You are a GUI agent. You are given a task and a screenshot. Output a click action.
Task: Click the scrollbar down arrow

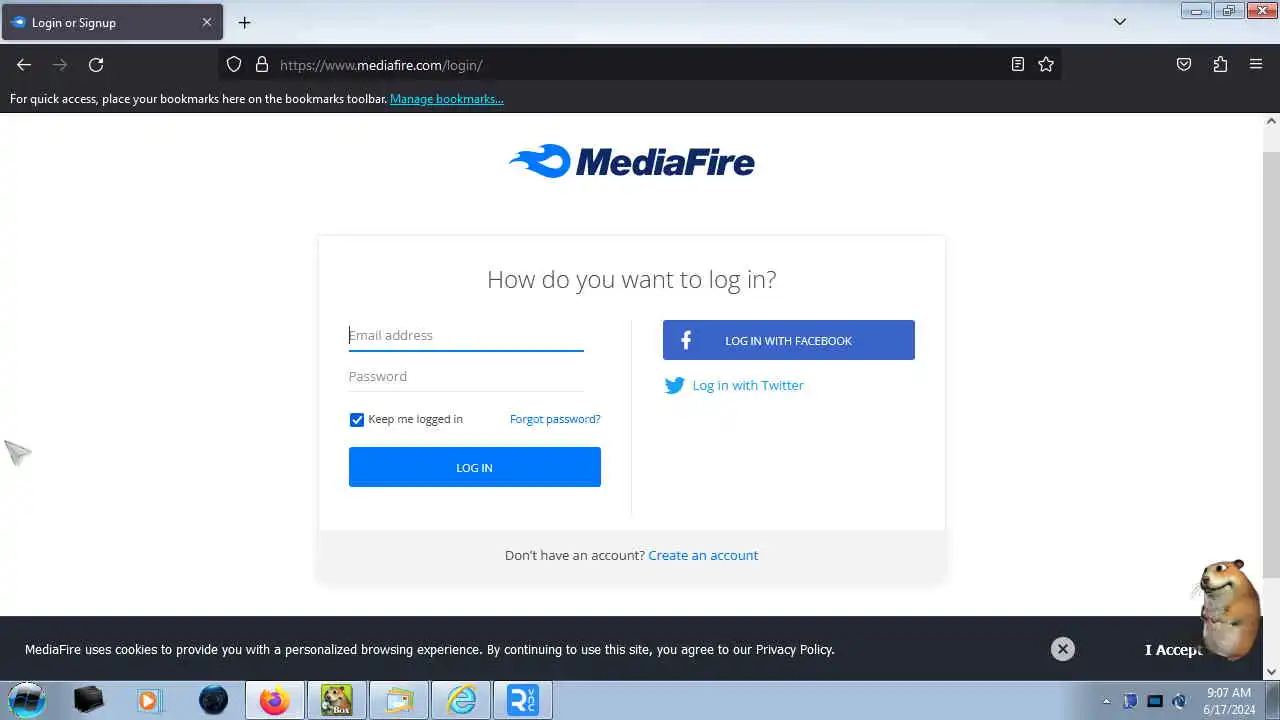(x=1272, y=672)
